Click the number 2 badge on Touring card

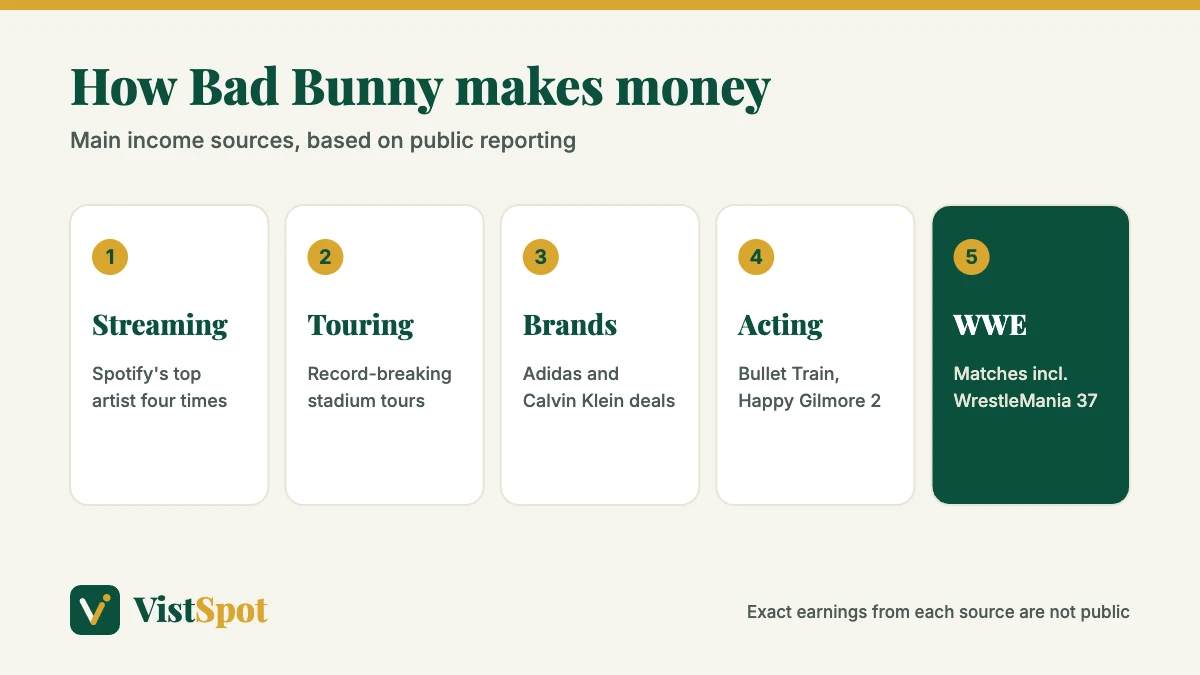click(325, 257)
